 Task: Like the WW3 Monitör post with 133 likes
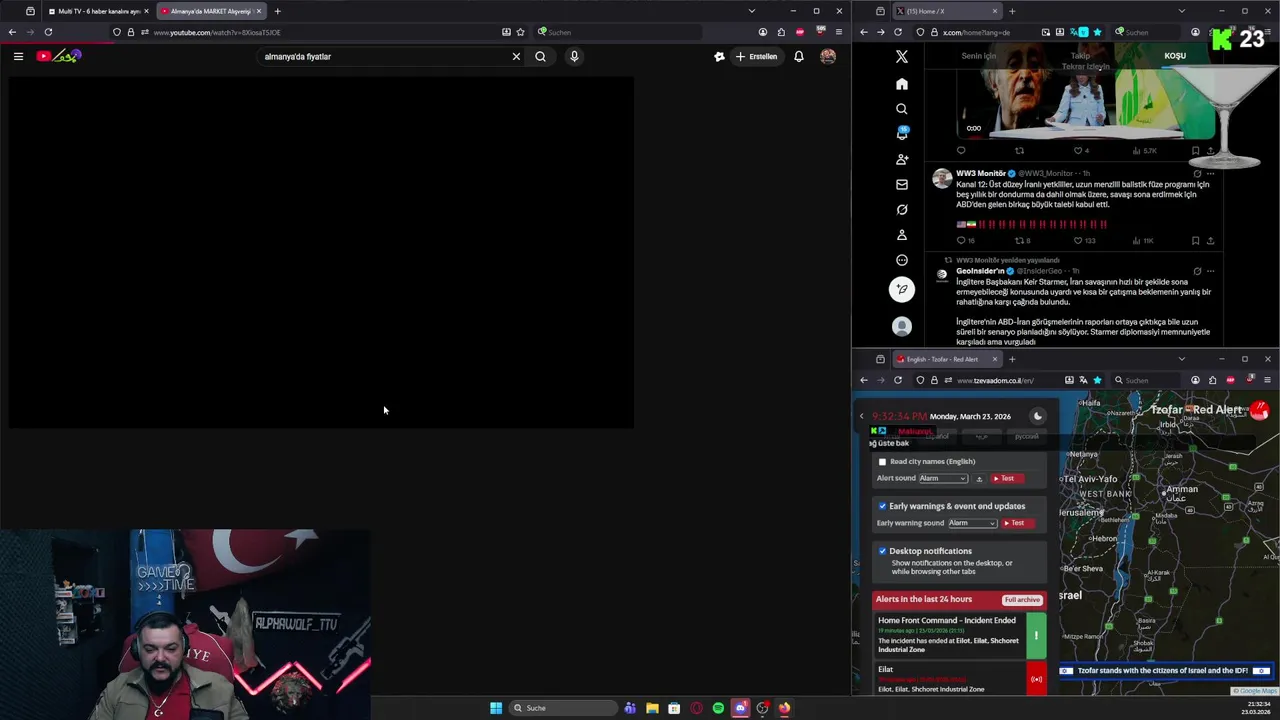pos(1084,240)
